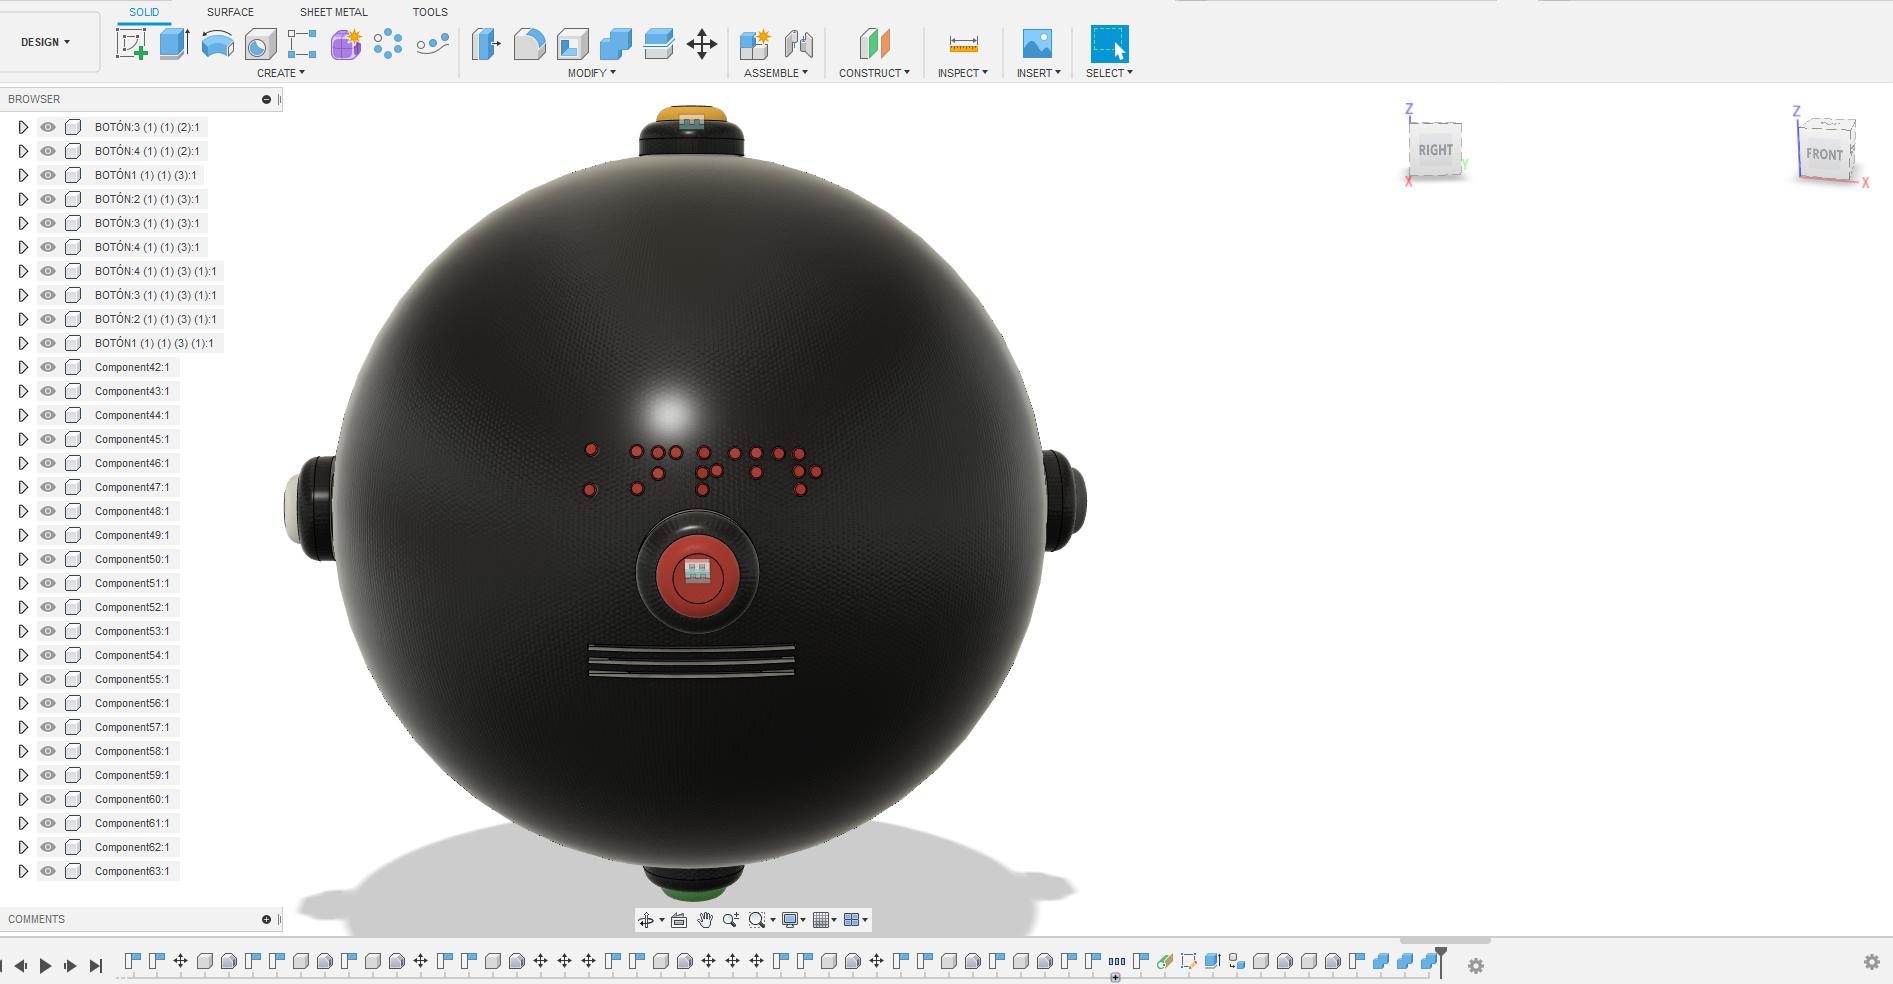The image size is (1893, 984).
Task: Step to the next timeline feature
Action: click(70, 965)
